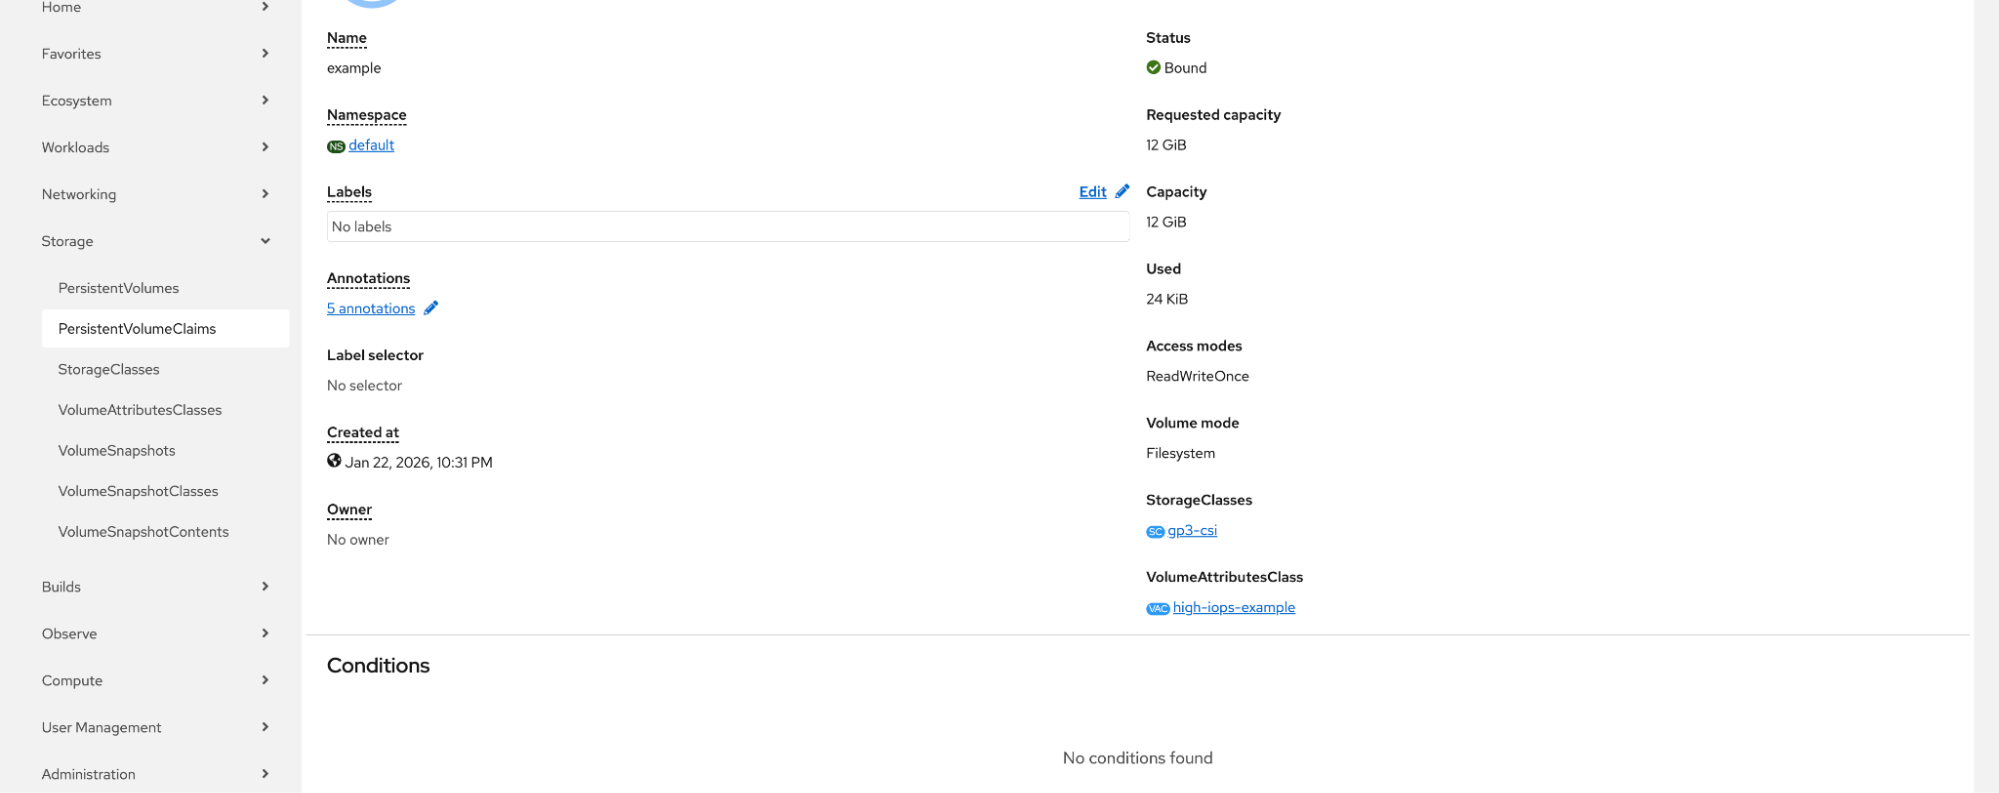Follow the high-iops-example link
Viewport: 1999px width, 793px height.
click(1233, 607)
